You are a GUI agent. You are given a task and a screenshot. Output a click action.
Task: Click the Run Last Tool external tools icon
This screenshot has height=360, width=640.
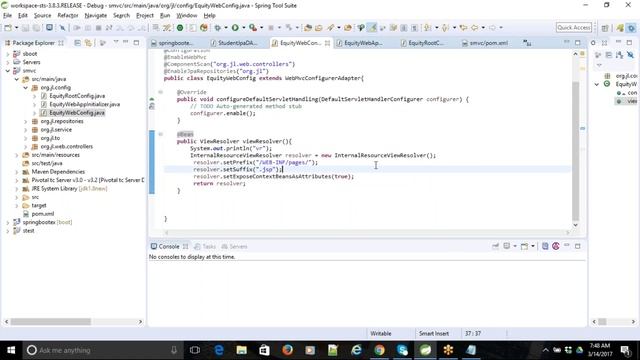[x=253, y=28]
